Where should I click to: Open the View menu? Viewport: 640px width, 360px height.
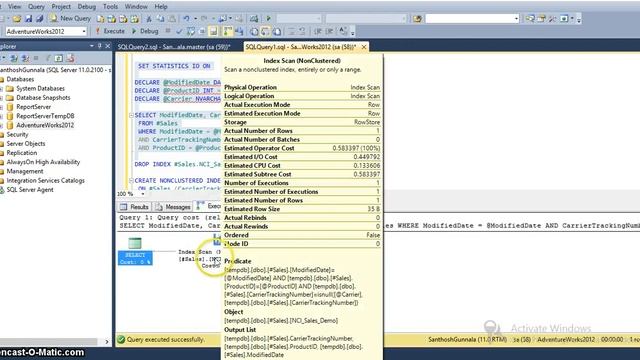pos(14,7)
